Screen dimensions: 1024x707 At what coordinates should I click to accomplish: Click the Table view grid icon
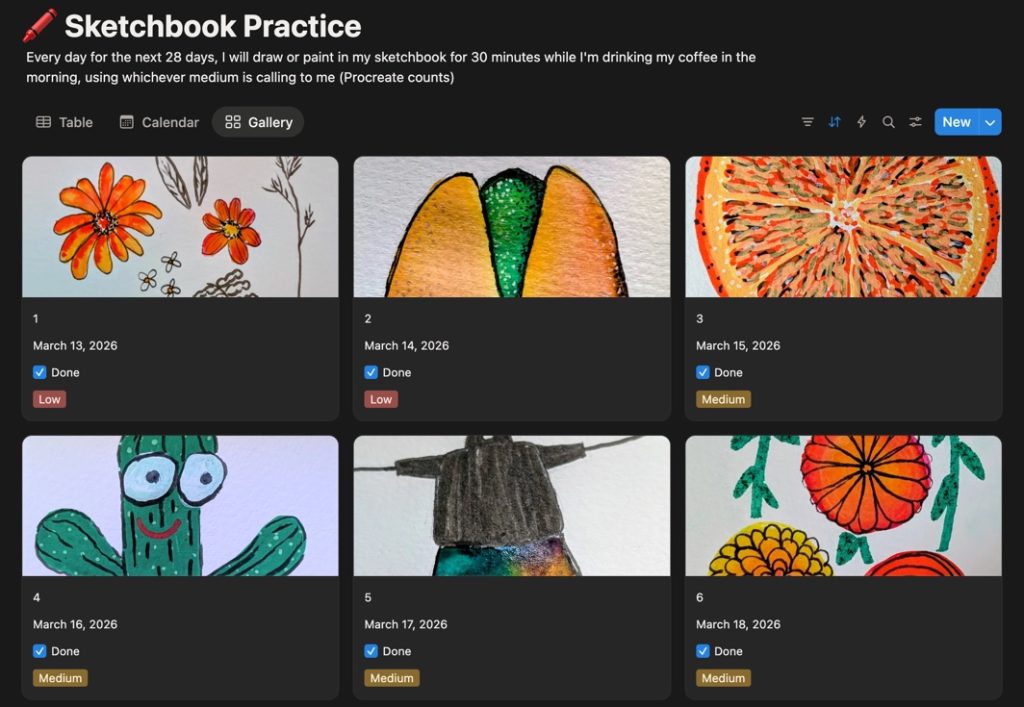point(43,121)
